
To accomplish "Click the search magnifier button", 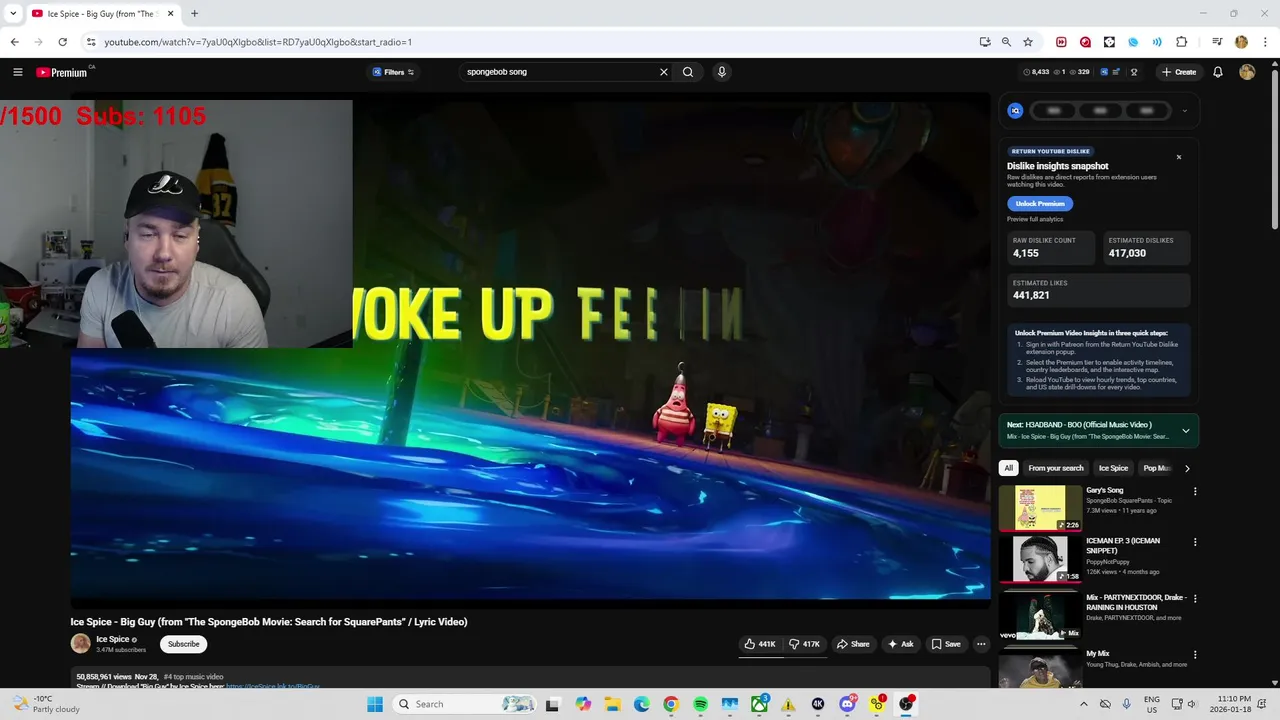I will point(688,72).
